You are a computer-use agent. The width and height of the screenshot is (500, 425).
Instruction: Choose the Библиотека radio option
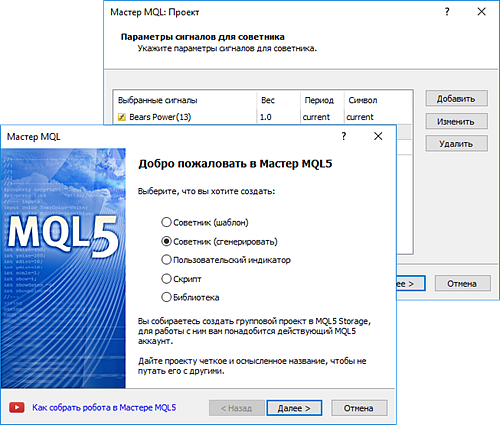[x=190, y=297]
